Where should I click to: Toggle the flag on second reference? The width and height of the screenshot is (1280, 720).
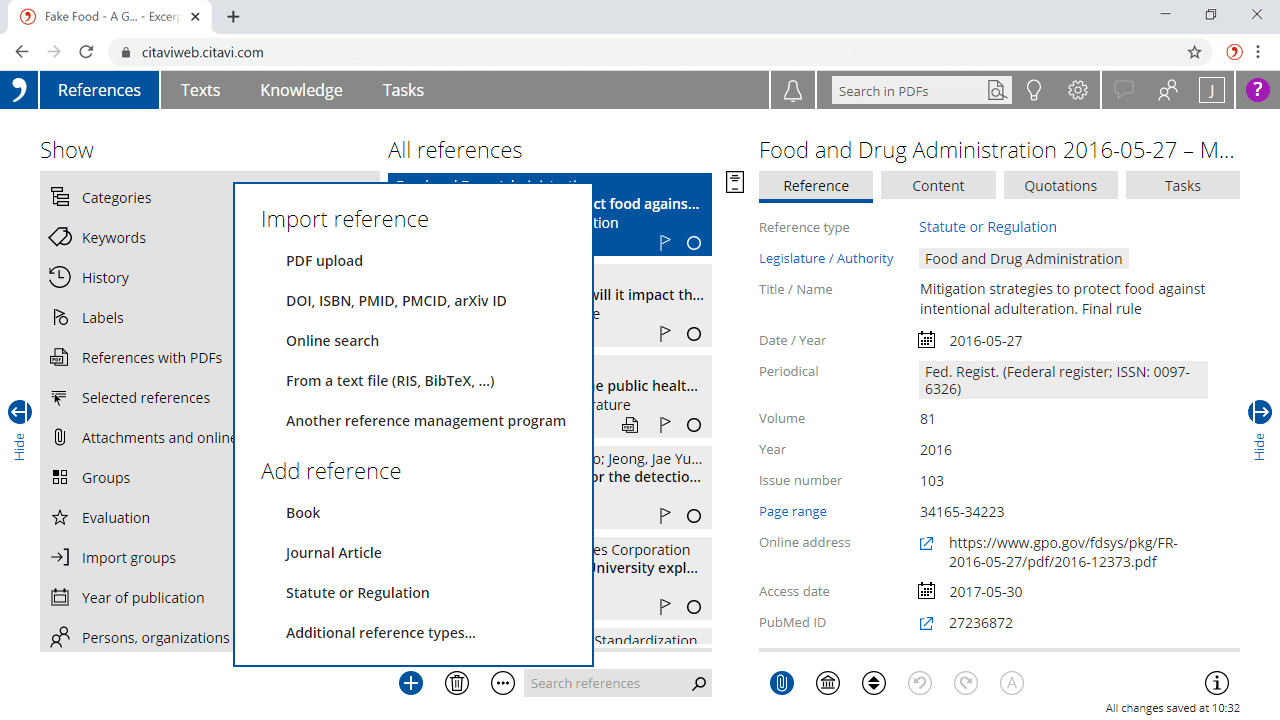coord(665,334)
